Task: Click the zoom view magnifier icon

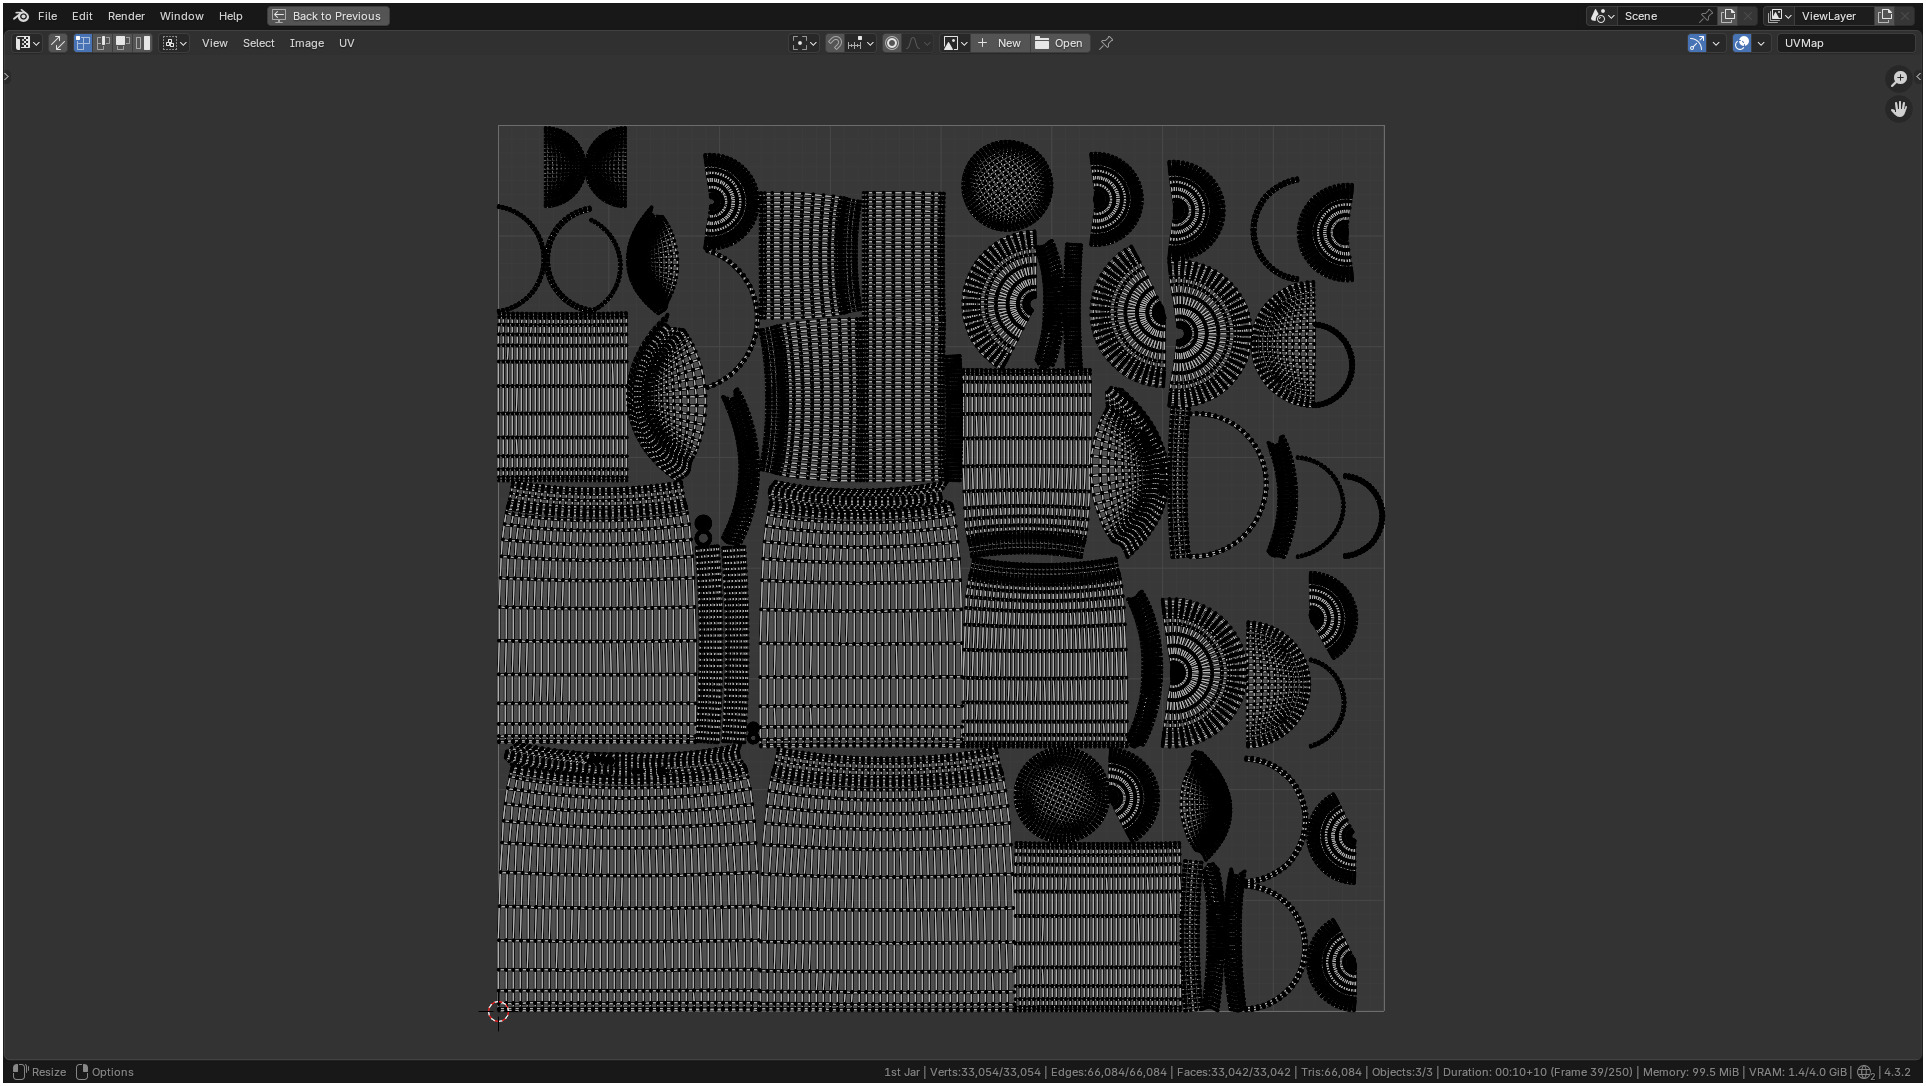Action: coord(1898,79)
